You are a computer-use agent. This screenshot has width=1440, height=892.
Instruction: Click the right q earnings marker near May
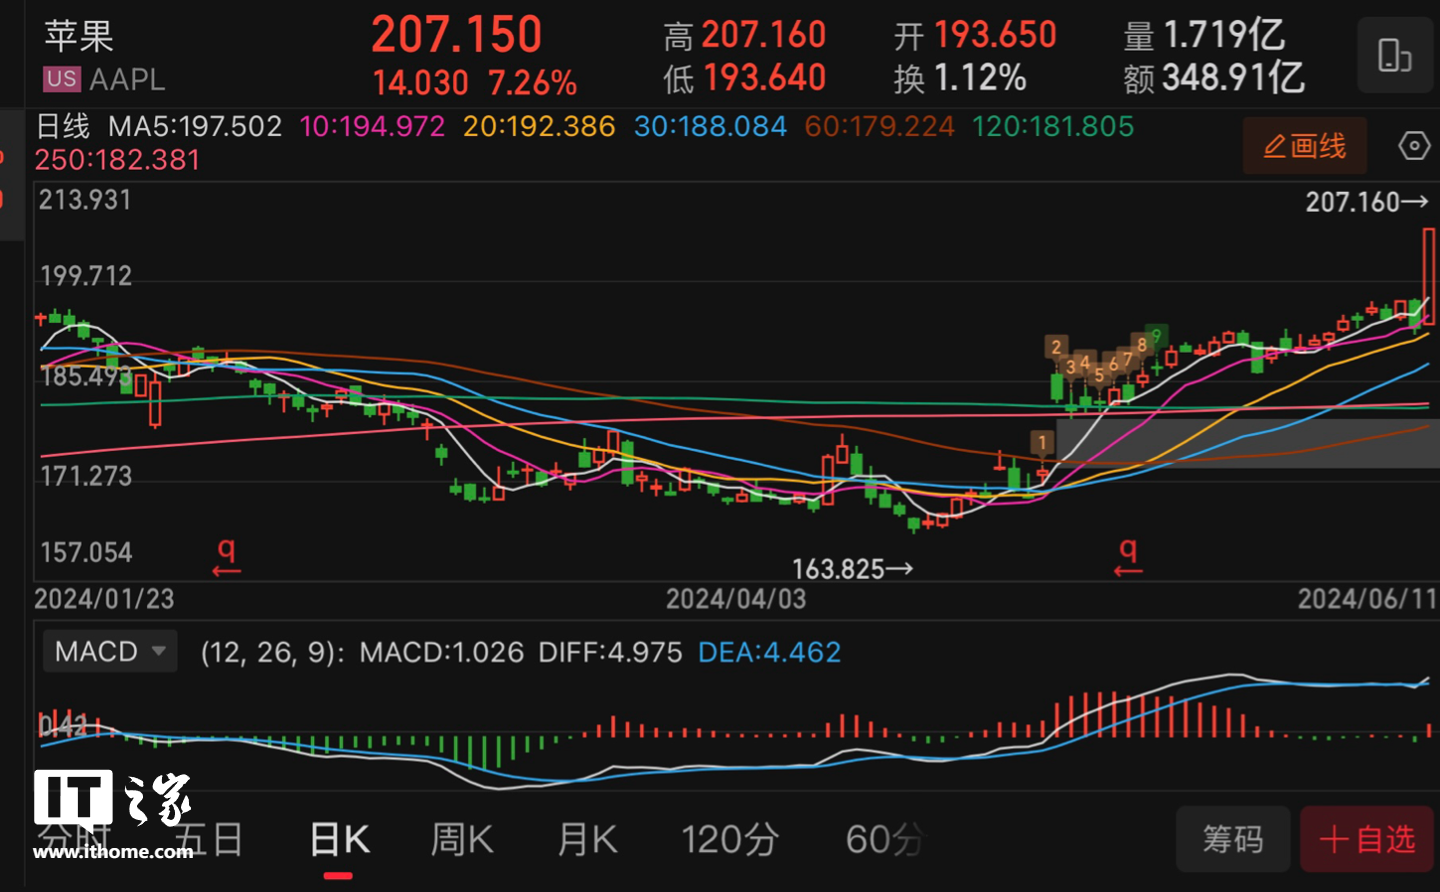click(1128, 556)
